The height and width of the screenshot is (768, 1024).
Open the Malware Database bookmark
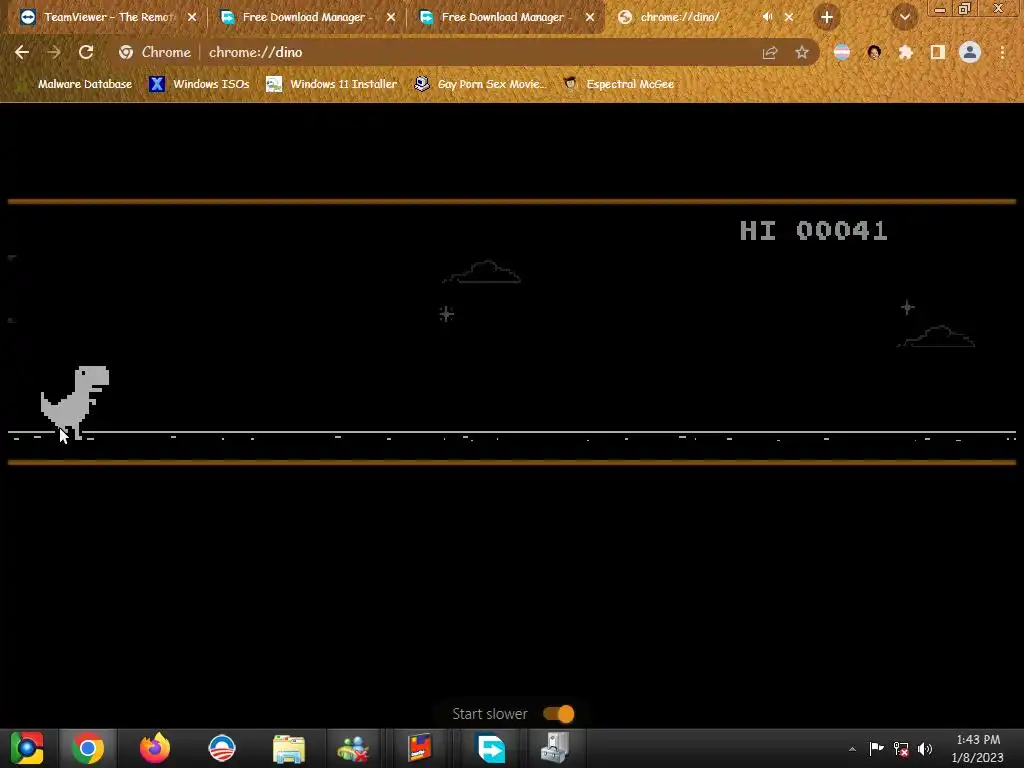76,84
